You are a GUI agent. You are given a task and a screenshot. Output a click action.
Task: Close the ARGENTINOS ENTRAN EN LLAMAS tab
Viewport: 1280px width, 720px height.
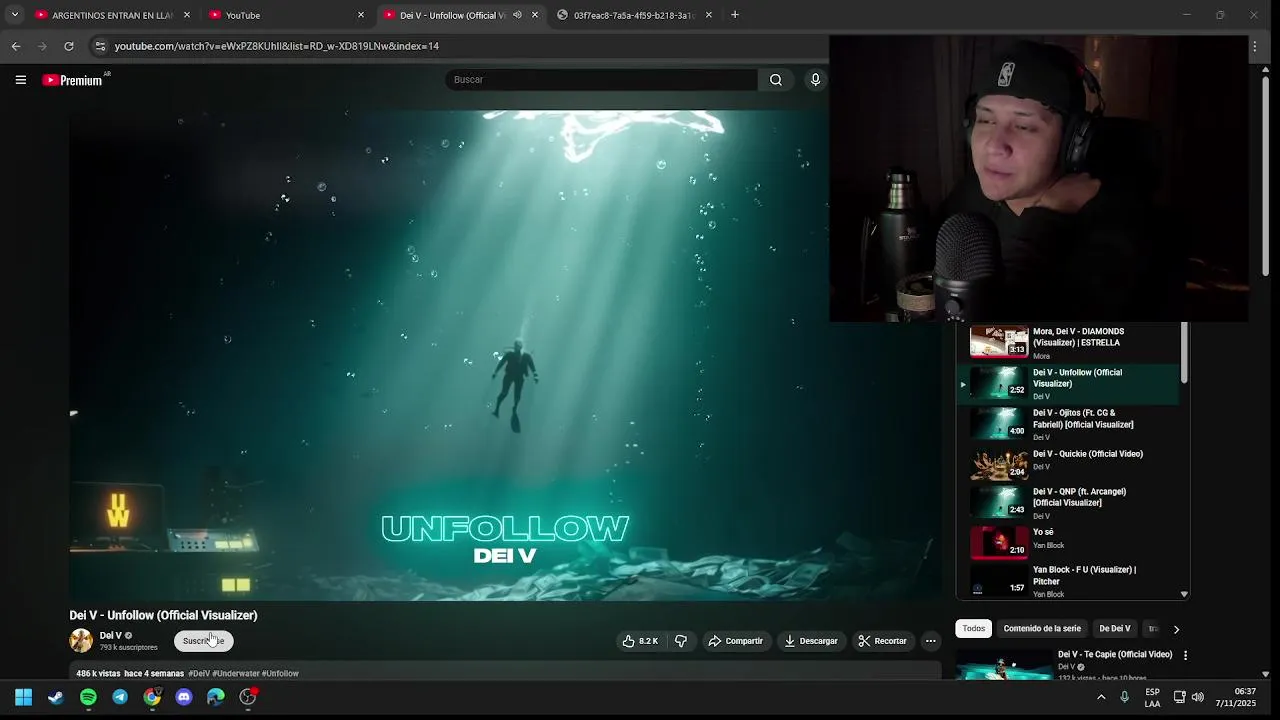pos(187,15)
